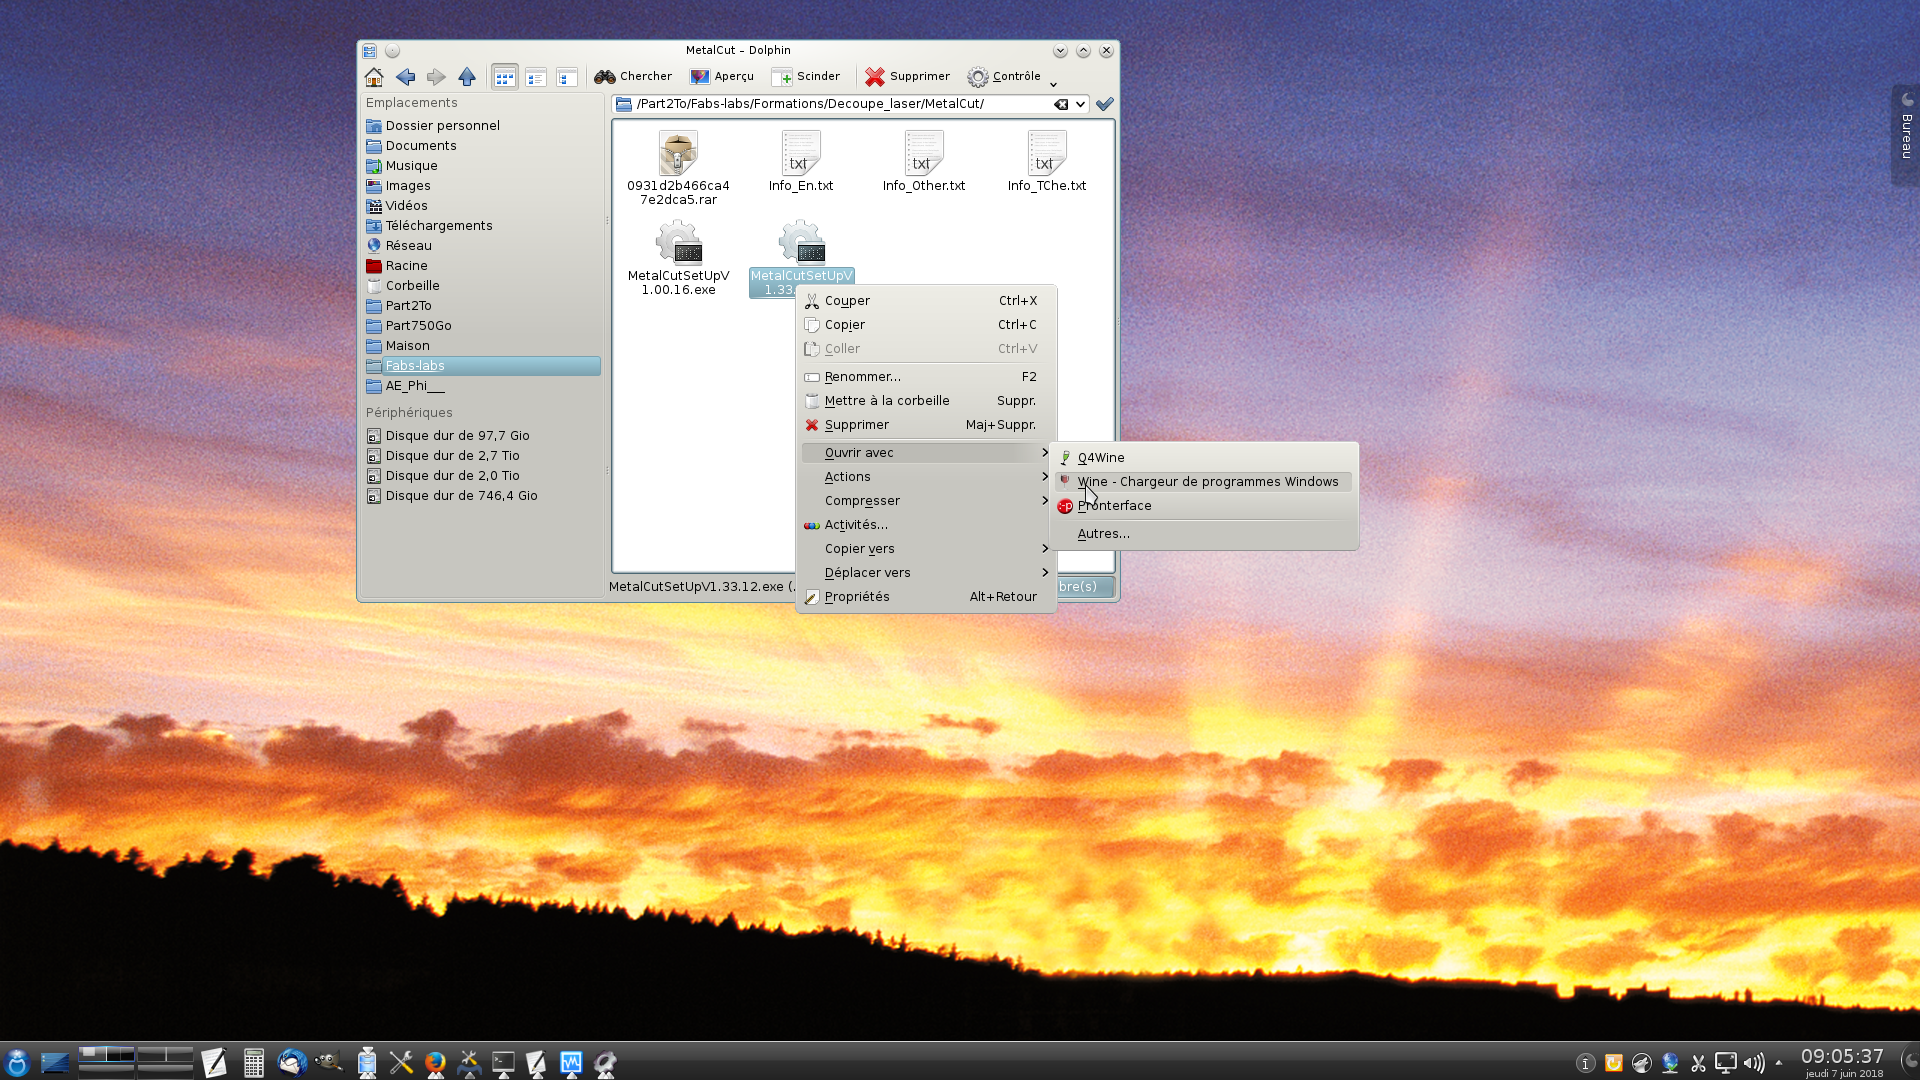Click Autres... in the open-with submenu

[x=1103, y=534]
